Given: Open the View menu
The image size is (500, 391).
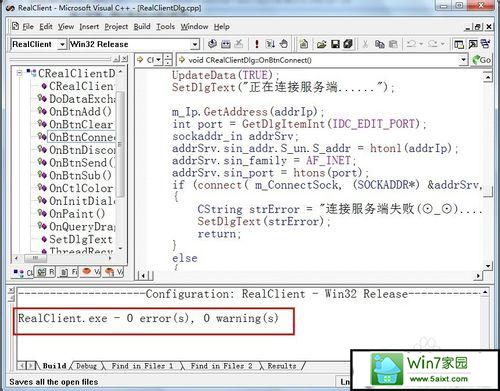Looking at the screenshot, I should pyautogui.click(x=66, y=27).
